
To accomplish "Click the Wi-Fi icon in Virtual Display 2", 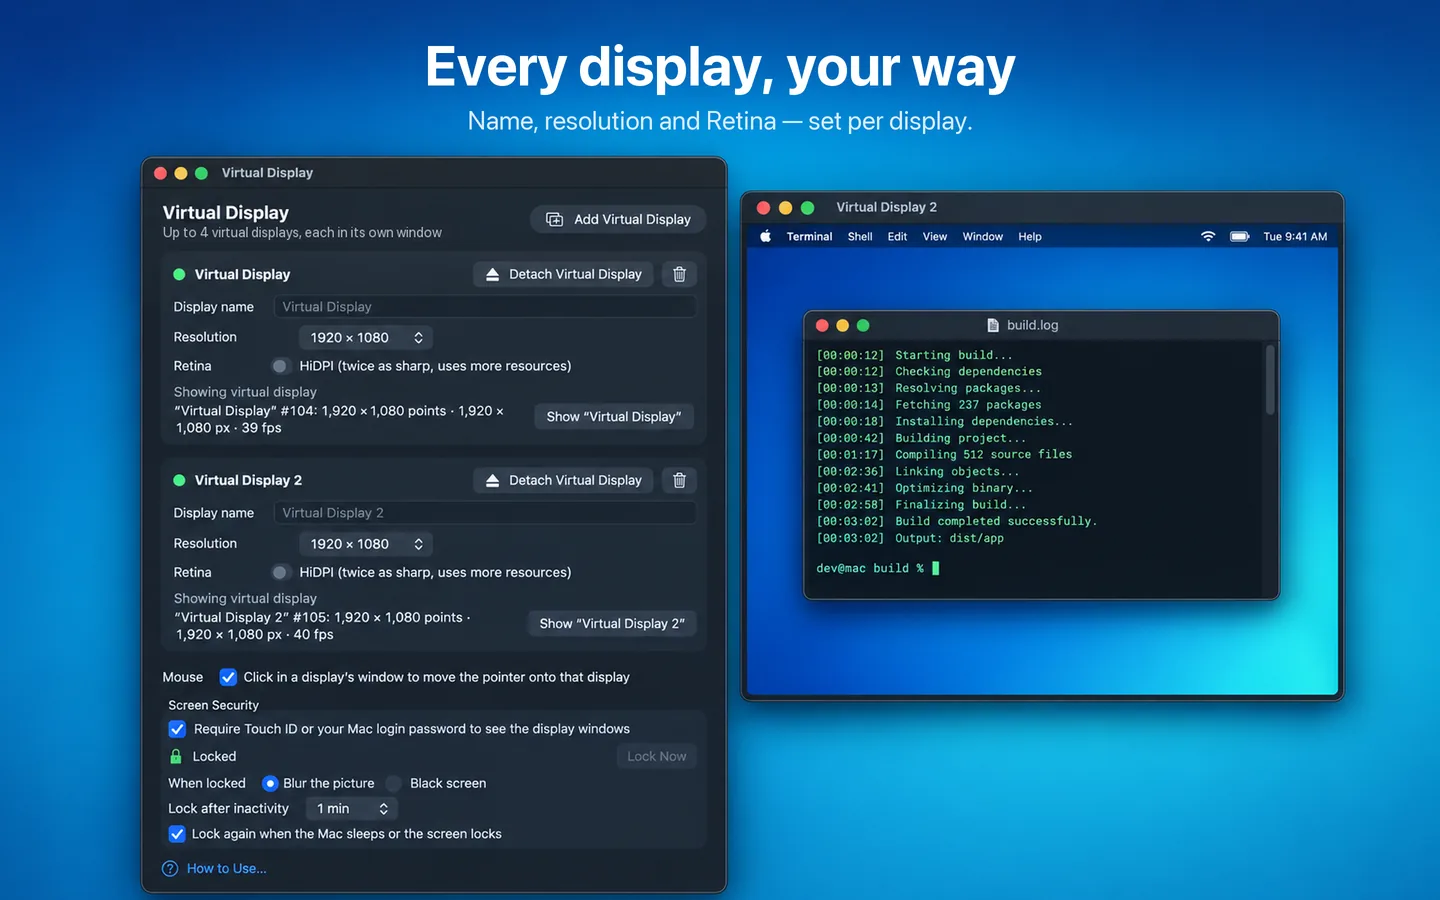I will (1208, 237).
